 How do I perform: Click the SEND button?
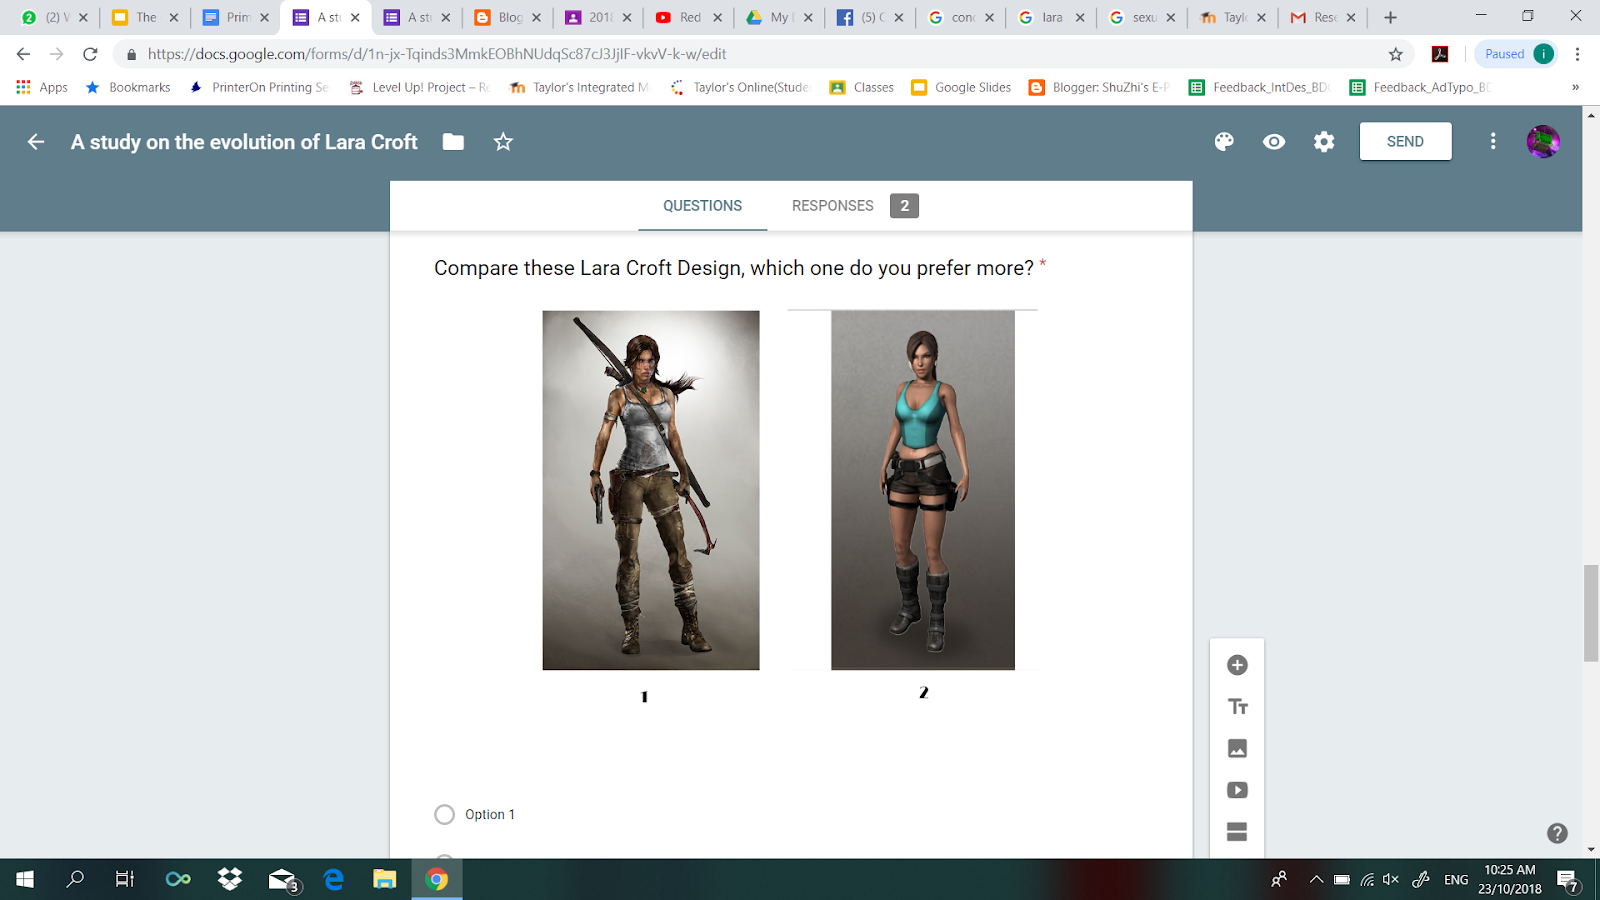click(x=1405, y=142)
